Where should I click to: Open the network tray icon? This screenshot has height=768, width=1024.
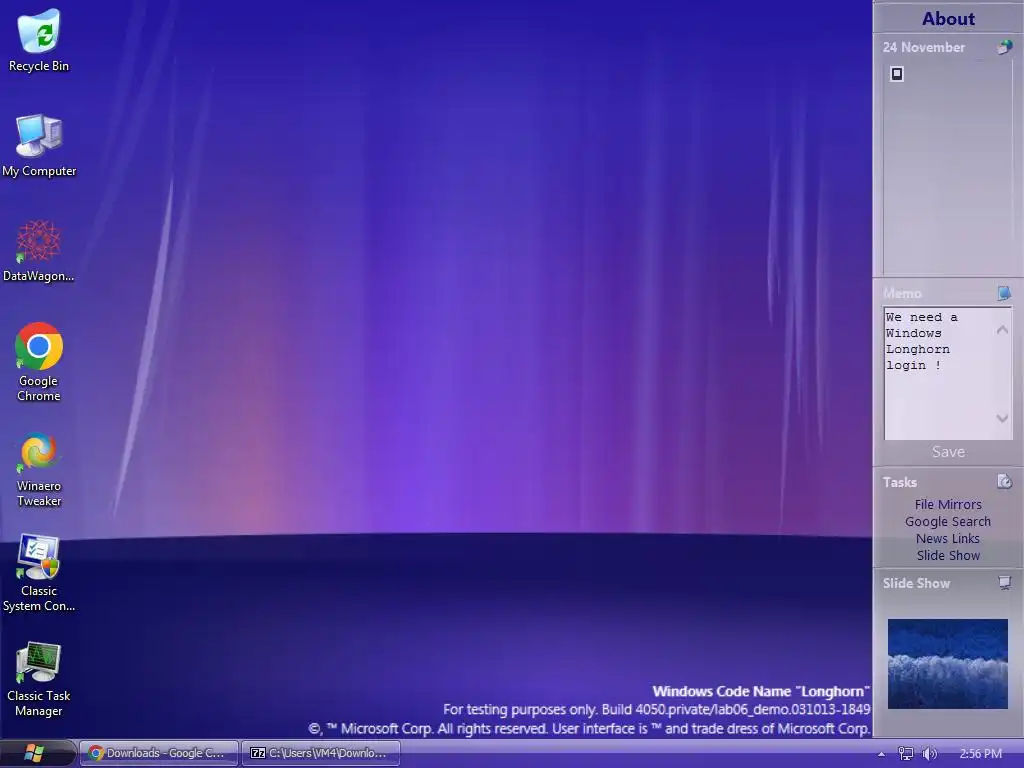point(905,754)
